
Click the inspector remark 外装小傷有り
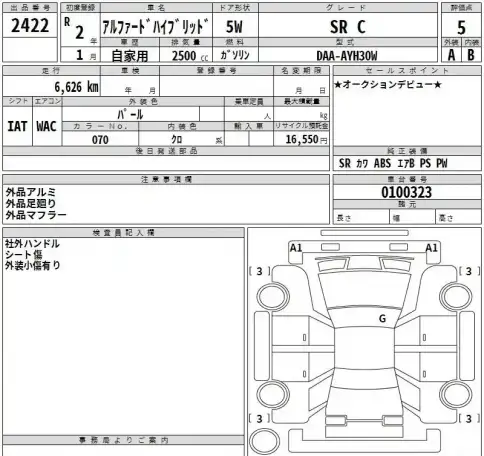coord(32,266)
